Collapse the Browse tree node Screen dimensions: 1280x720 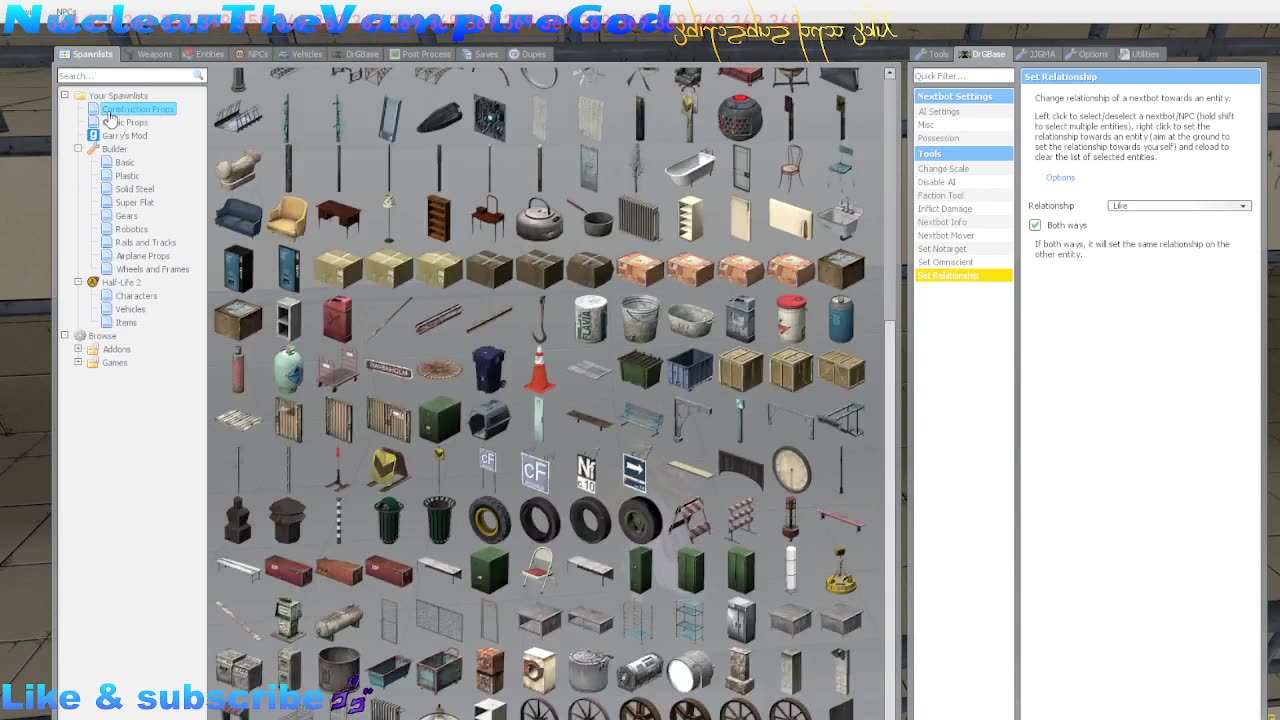coord(64,336)
